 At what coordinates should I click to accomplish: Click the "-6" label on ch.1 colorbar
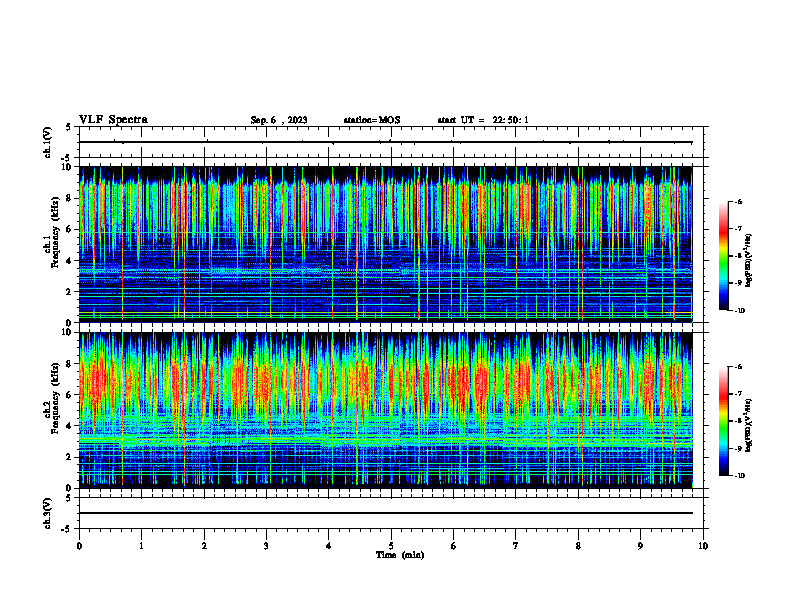(x=738, y=201)
